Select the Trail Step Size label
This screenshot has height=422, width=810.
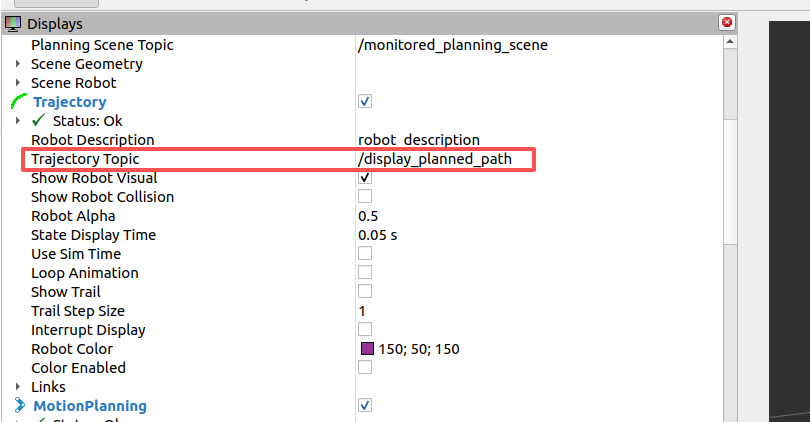[x=78, y=311]
